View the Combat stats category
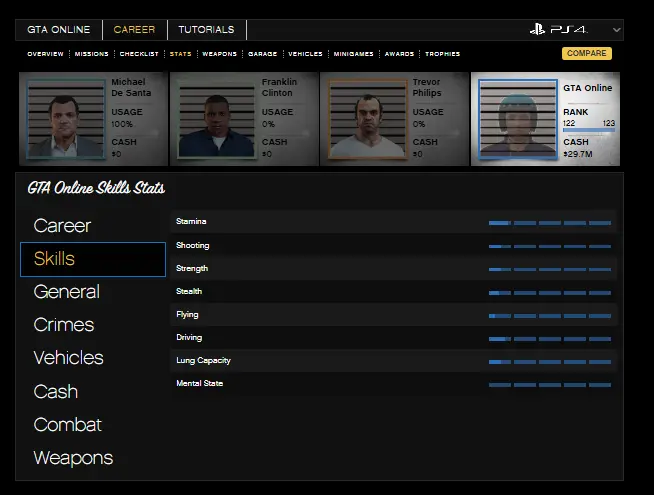 point(67,425)
